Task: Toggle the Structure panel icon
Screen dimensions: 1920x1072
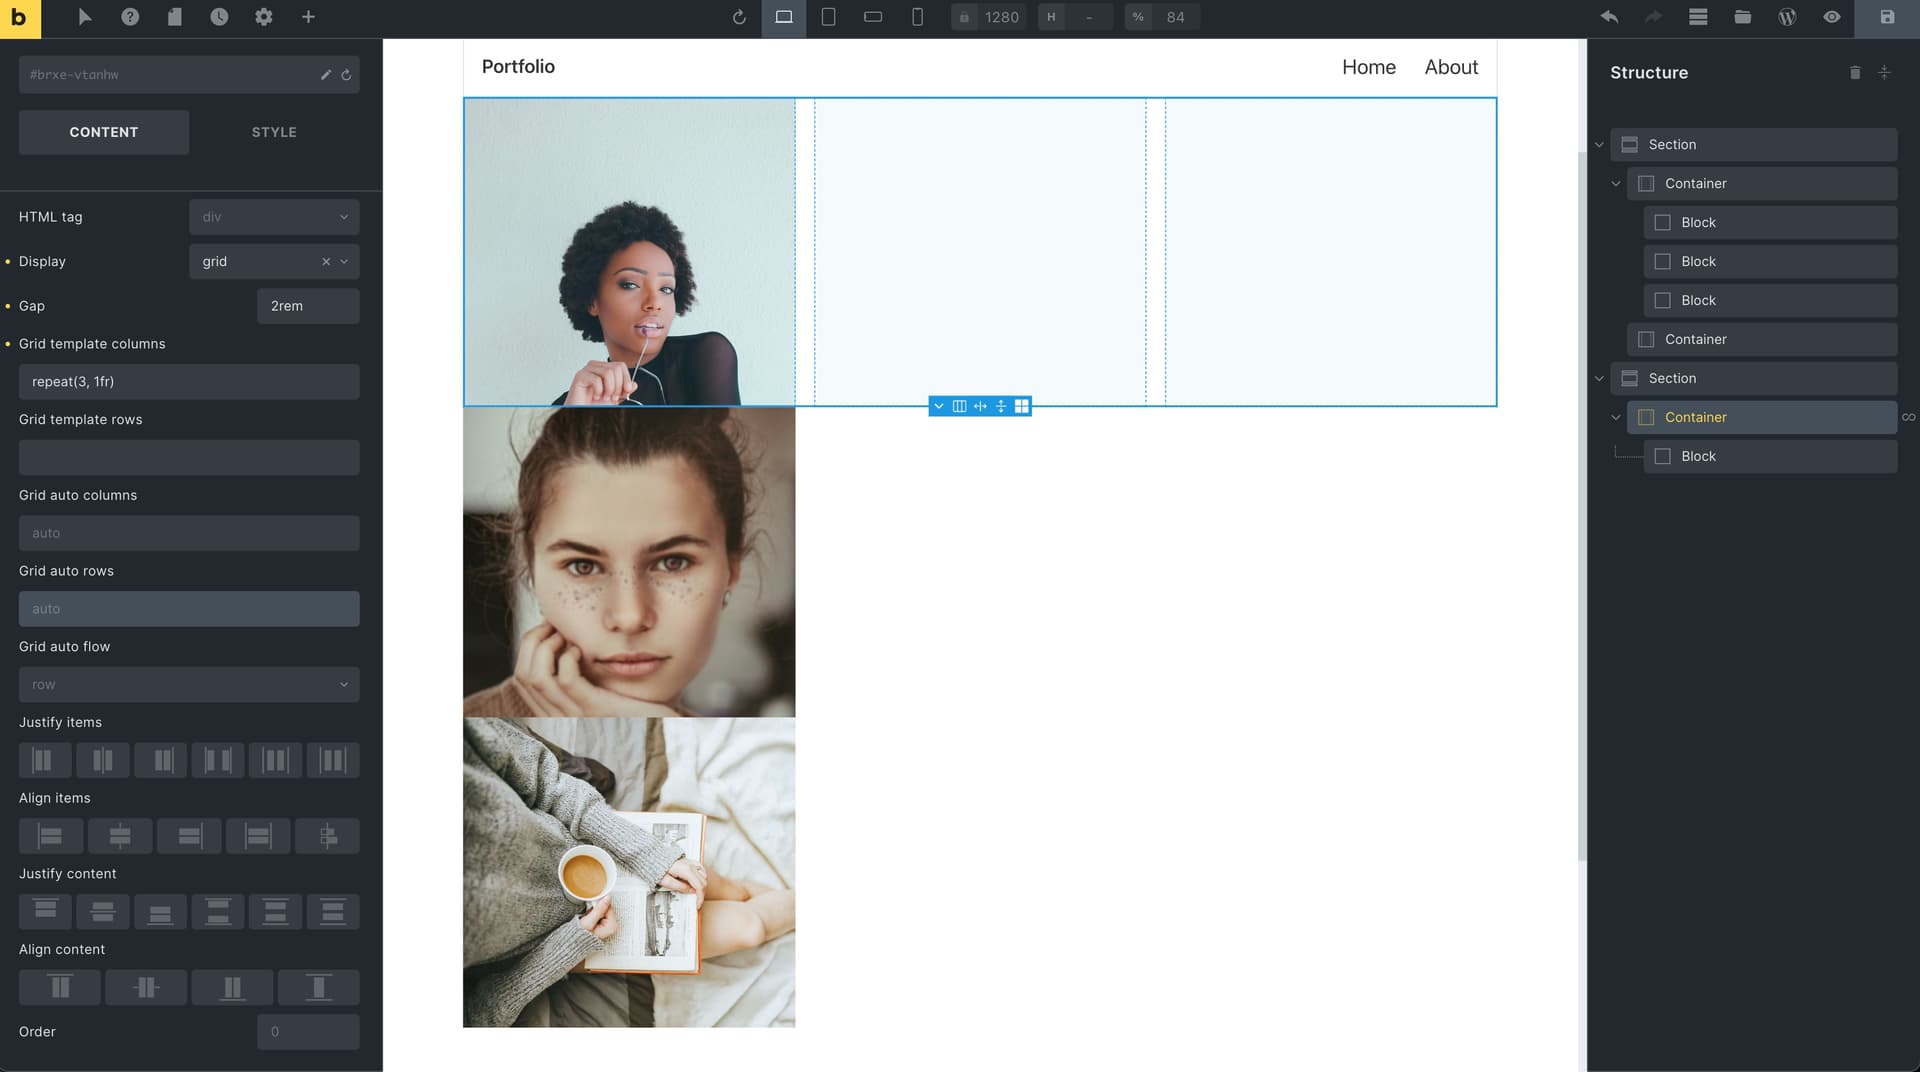Action: coord(1698,17)
